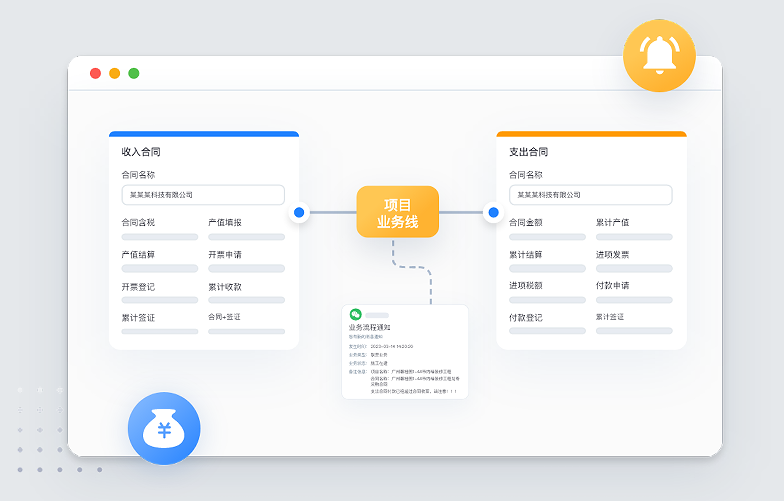Open the 业务流程通知 notification card

(x=404, y=352)
